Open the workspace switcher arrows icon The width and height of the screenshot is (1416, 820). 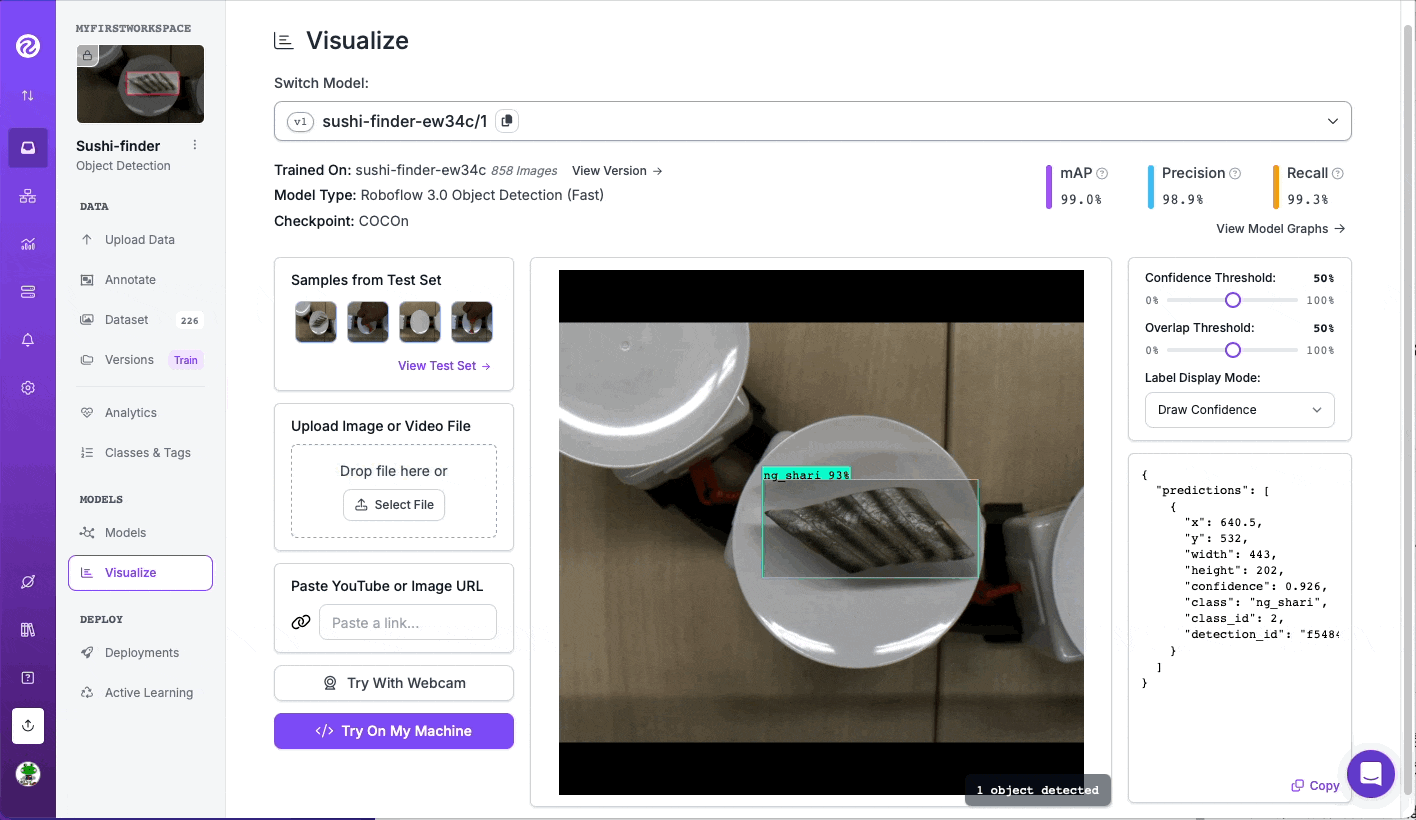click(x=28, y=96)
